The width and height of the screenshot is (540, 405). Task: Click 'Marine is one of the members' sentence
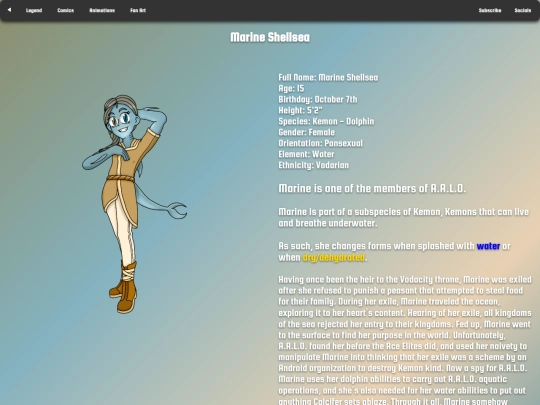pos(372,188)
